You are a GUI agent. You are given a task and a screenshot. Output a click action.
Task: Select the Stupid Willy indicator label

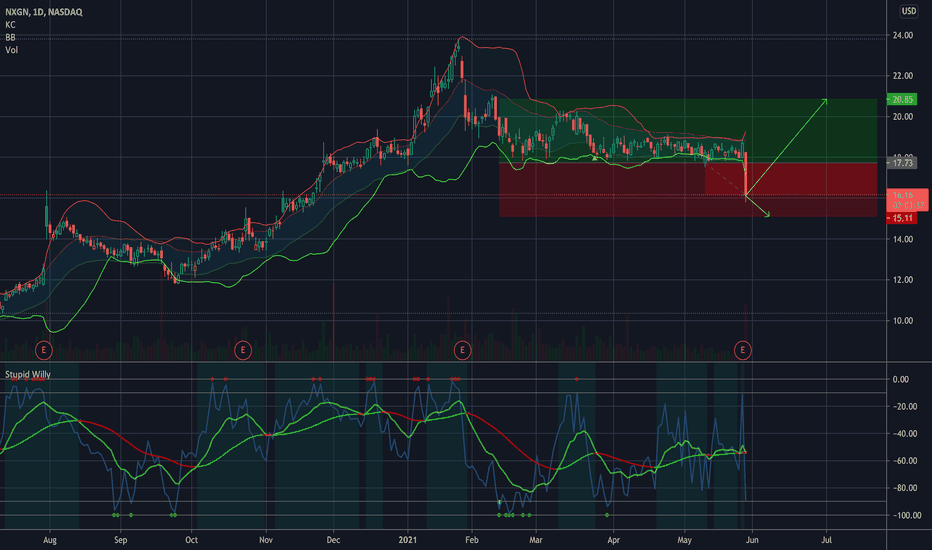pos(28,375)
